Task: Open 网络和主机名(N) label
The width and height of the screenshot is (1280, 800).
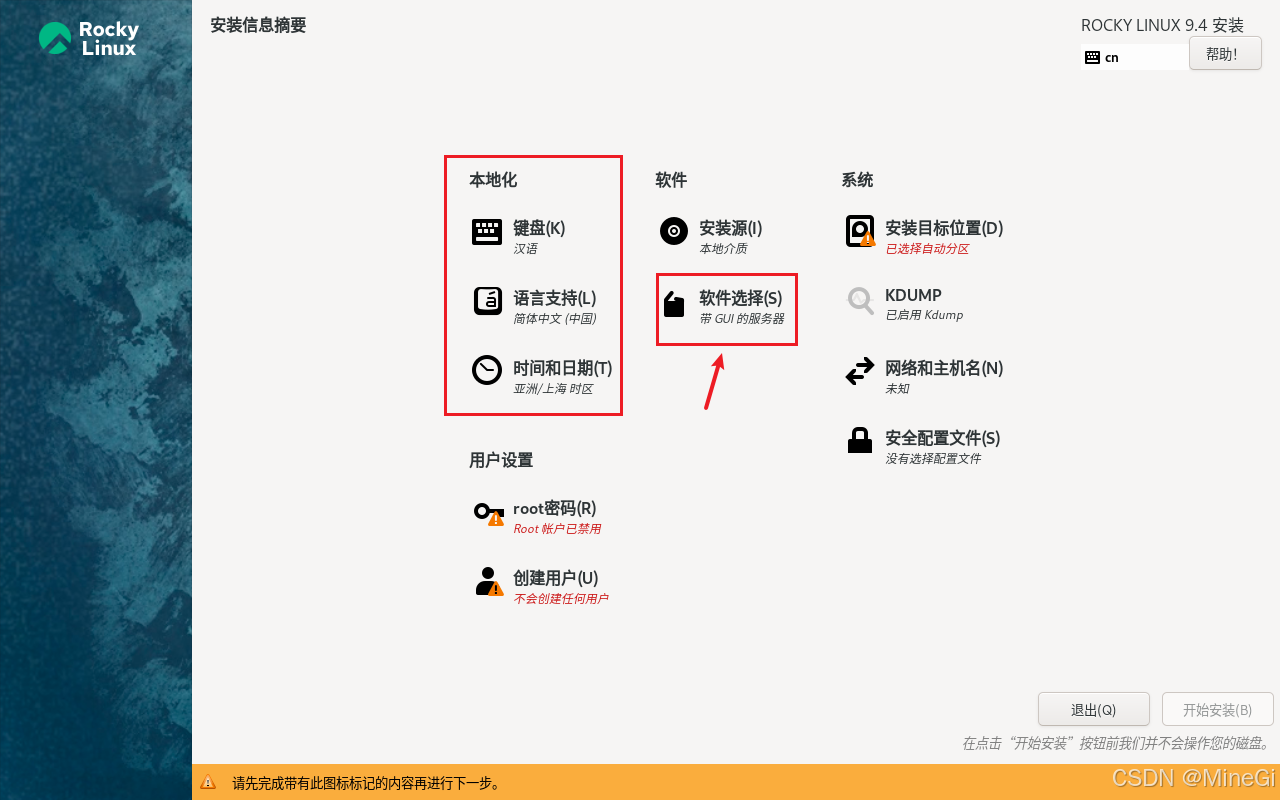Action: coord(944,368)
